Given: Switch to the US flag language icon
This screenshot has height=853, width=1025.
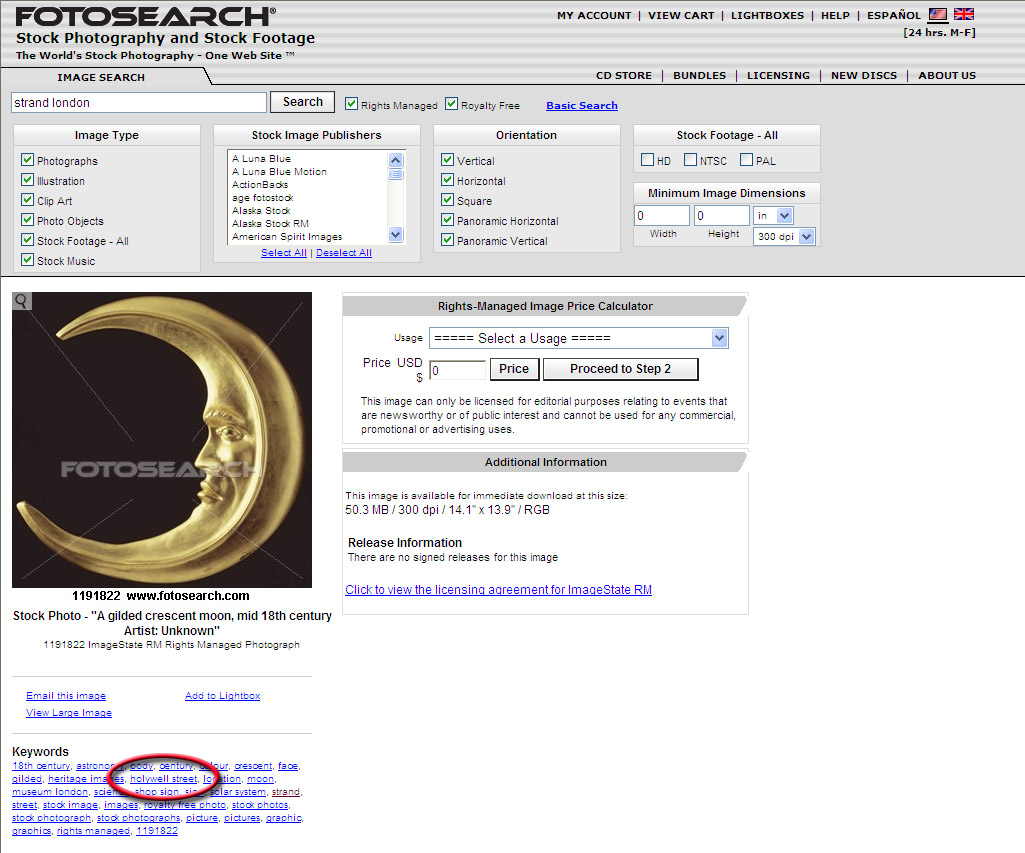Looking at the screenshot, I should click(x=938, y=14).
